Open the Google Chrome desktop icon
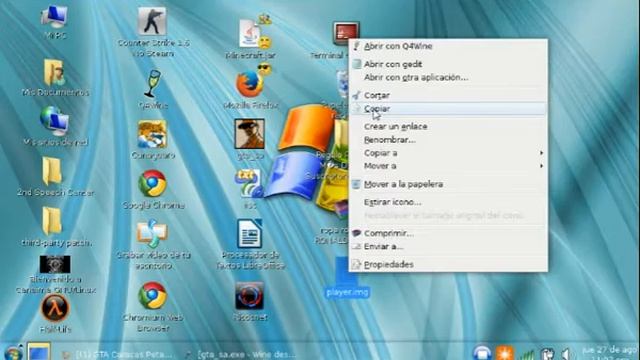Viewport: 640px width, 360px height. [152, 184]
